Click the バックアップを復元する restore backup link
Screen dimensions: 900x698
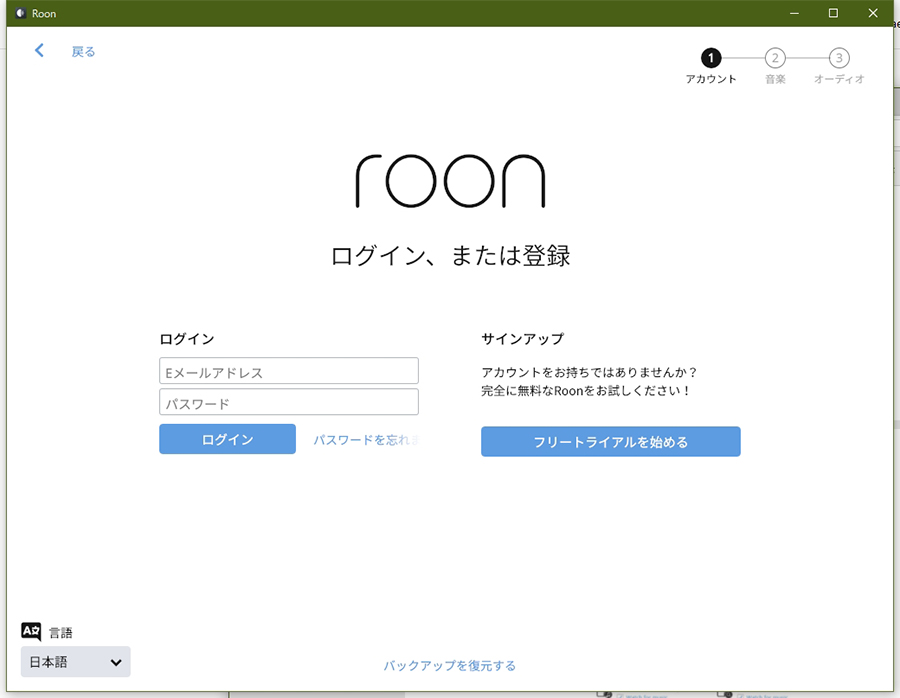(450, 665)
